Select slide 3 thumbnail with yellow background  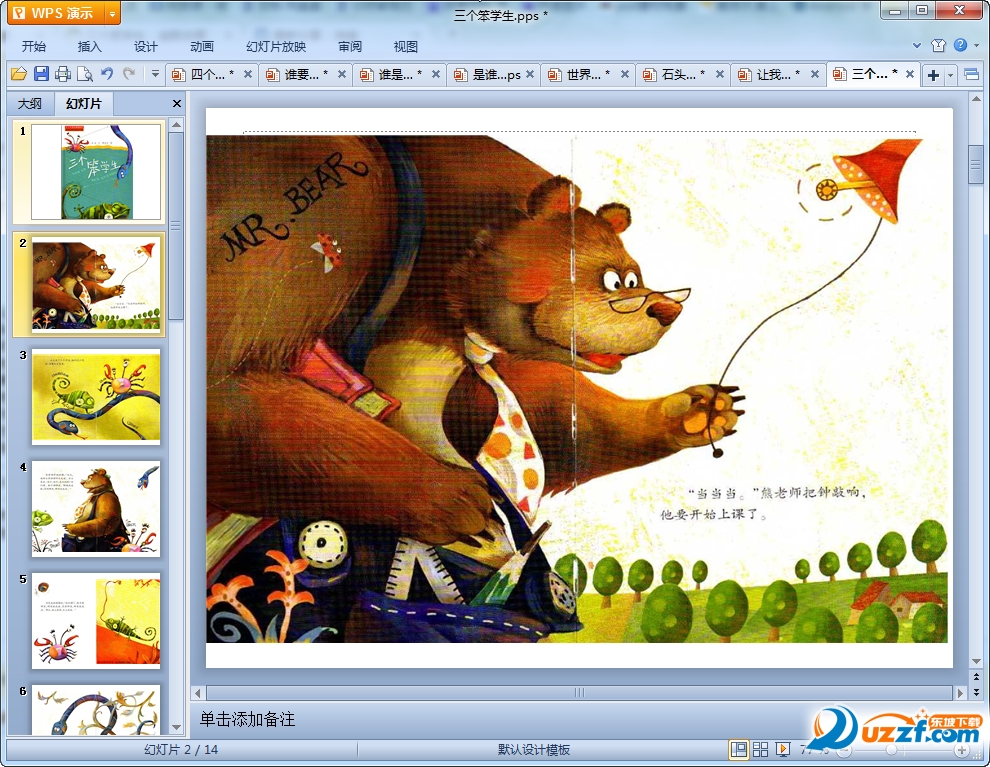(x=96, y=396)
